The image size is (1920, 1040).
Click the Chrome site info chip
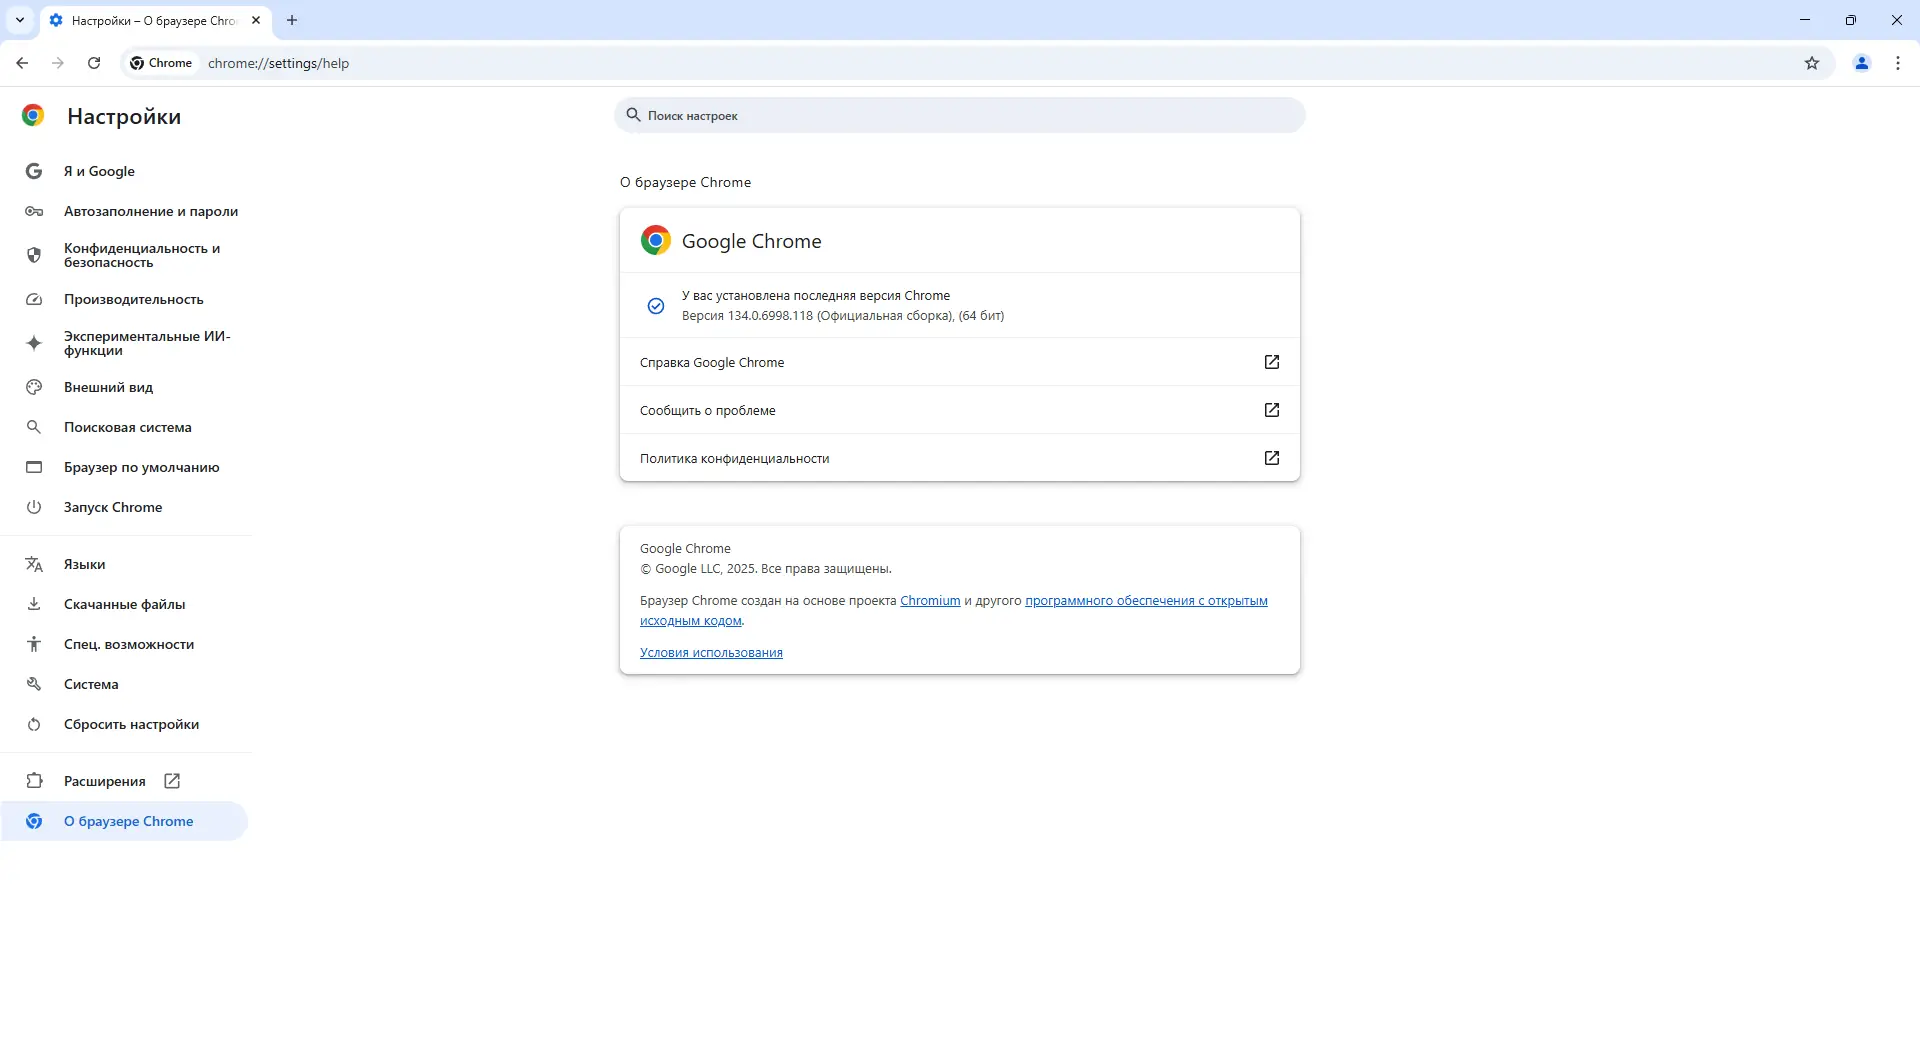pos(161,63)
